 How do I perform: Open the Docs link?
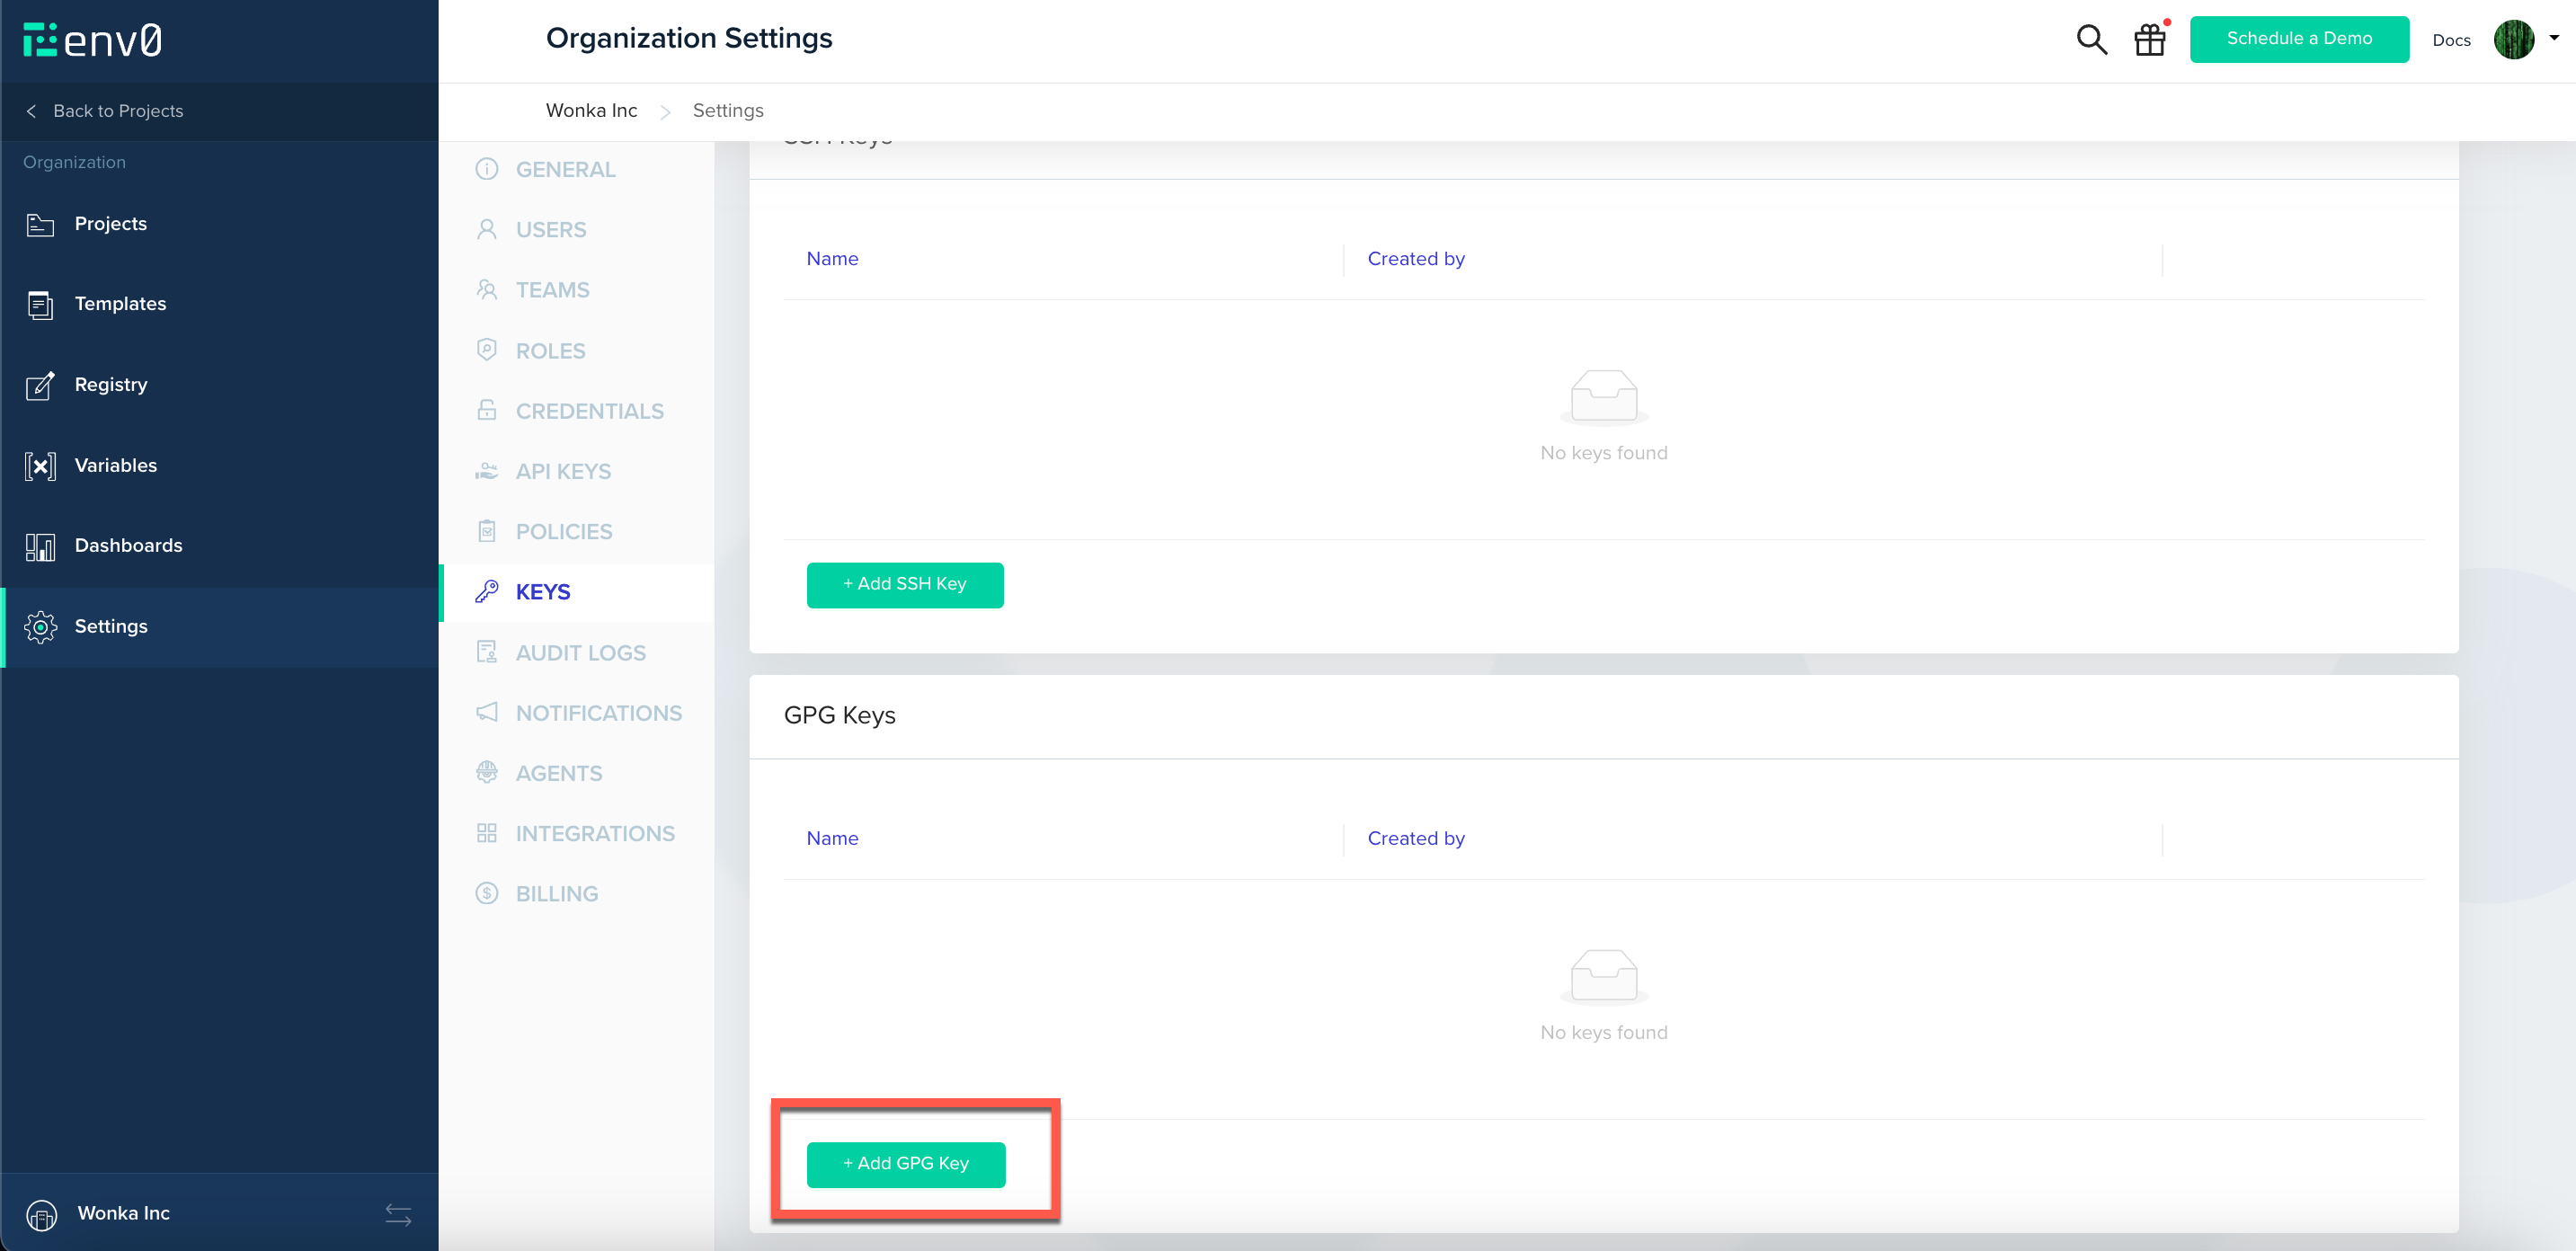pyautogui.click(x=2450, y=40)
